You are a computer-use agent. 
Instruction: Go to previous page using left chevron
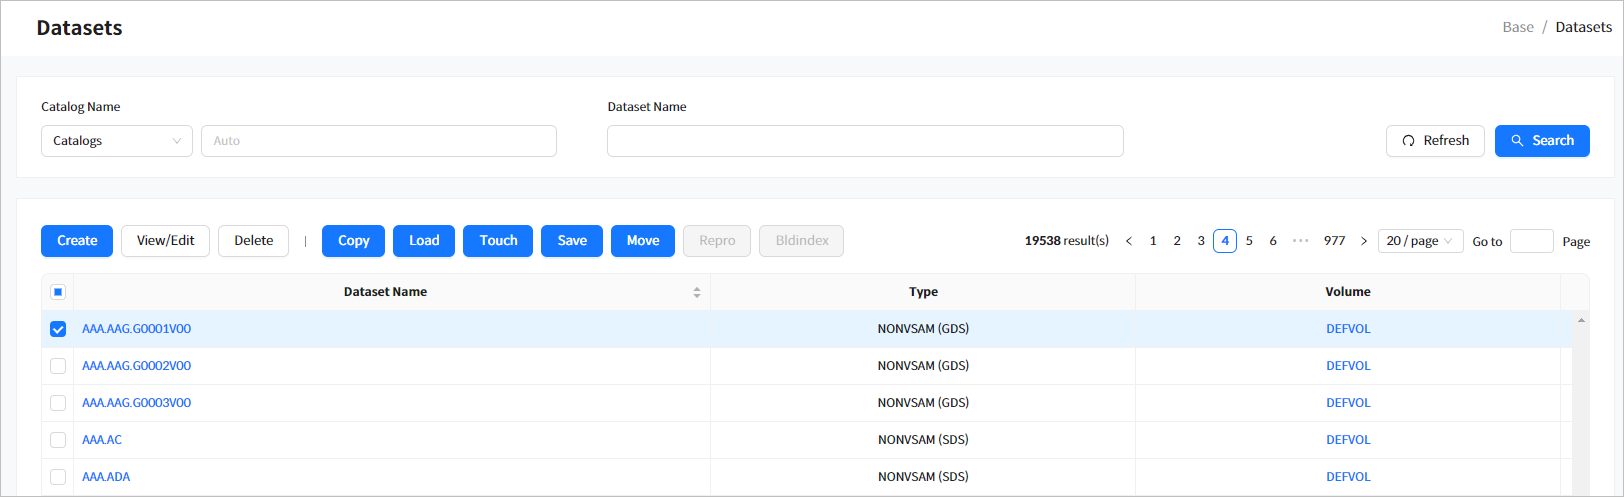point(1129,241)
